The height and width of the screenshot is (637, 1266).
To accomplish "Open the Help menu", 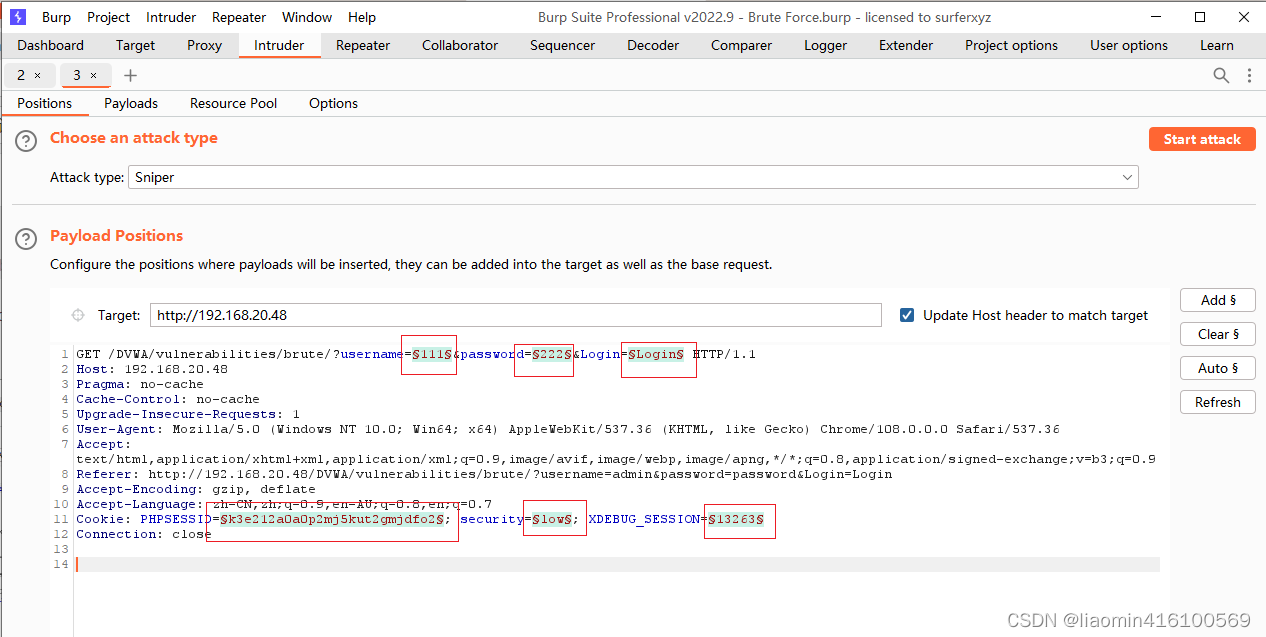I will pyautogui.click(x=362, y=17).
